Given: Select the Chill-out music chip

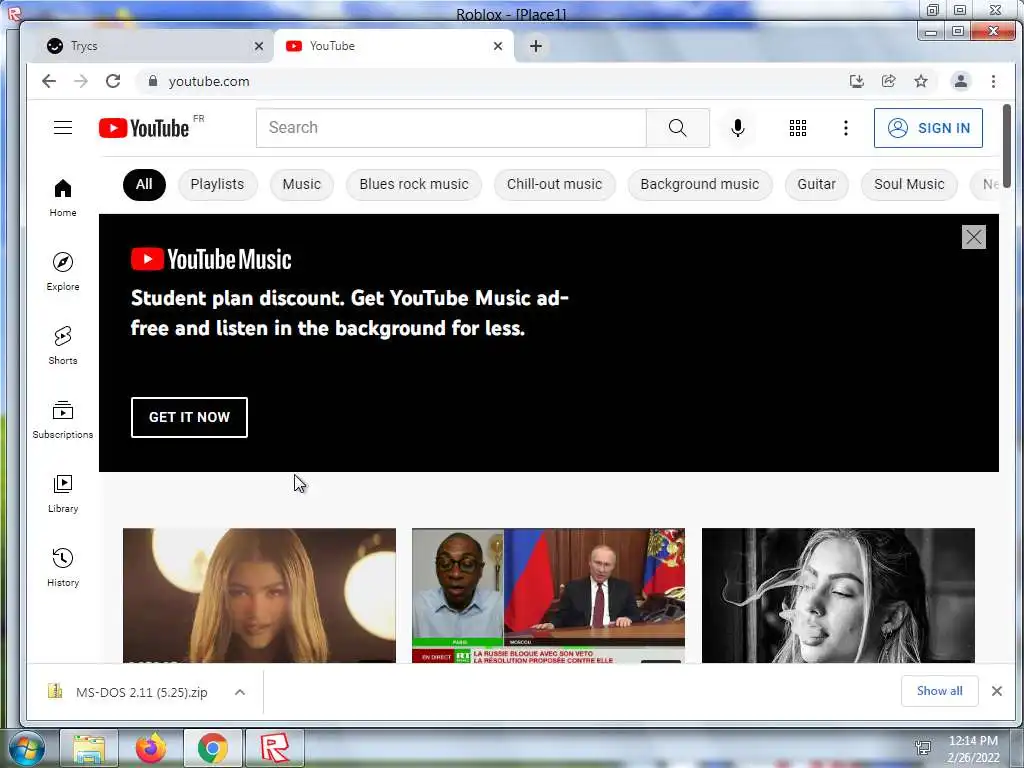Looking at the screenshot, I should (554, 185).
